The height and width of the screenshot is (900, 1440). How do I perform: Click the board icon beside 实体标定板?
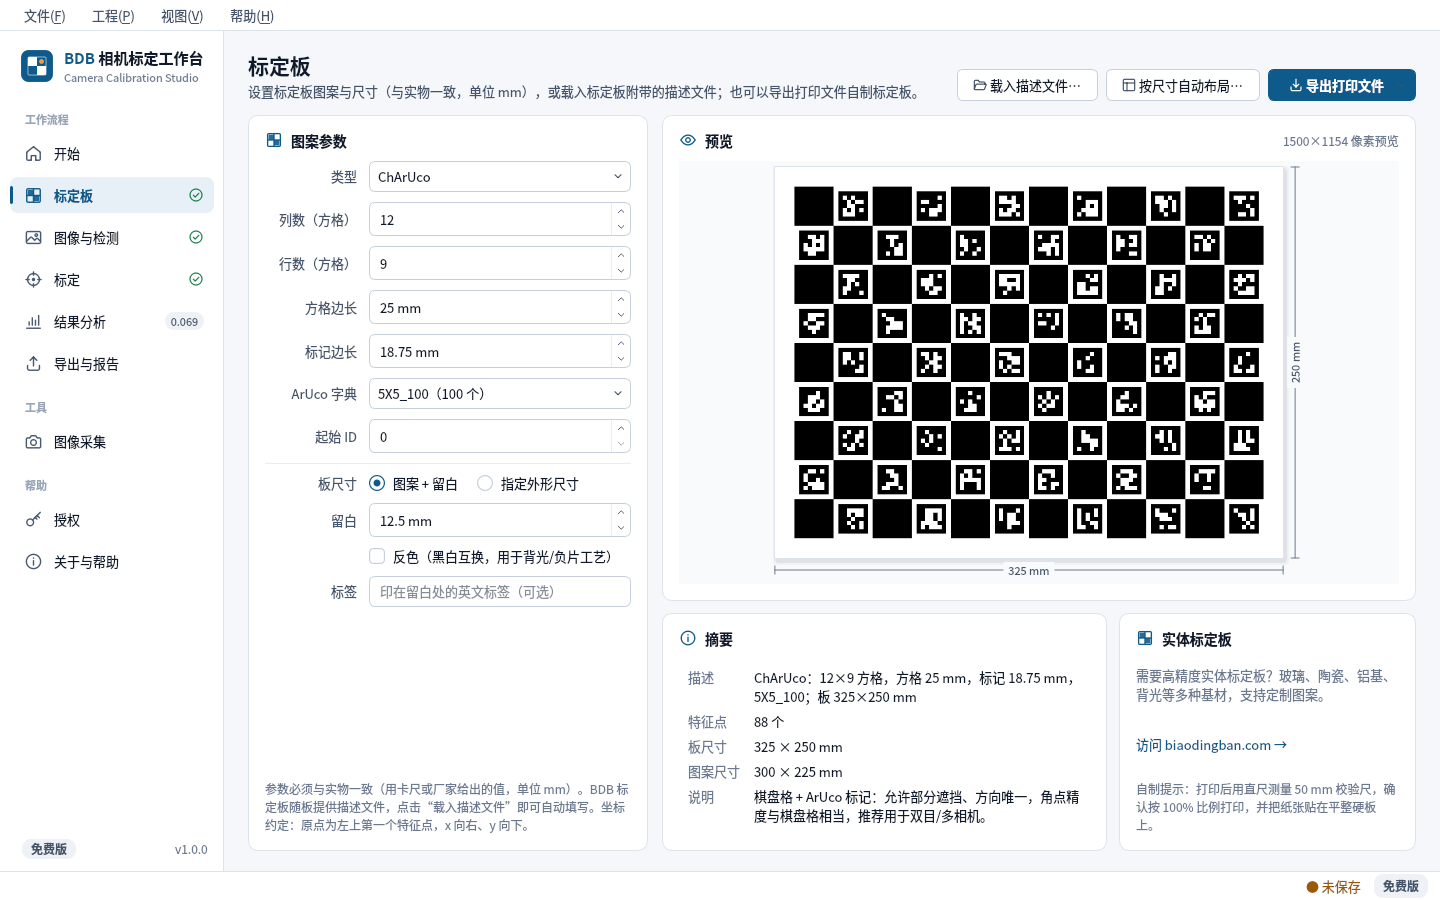click(1145, 639)
